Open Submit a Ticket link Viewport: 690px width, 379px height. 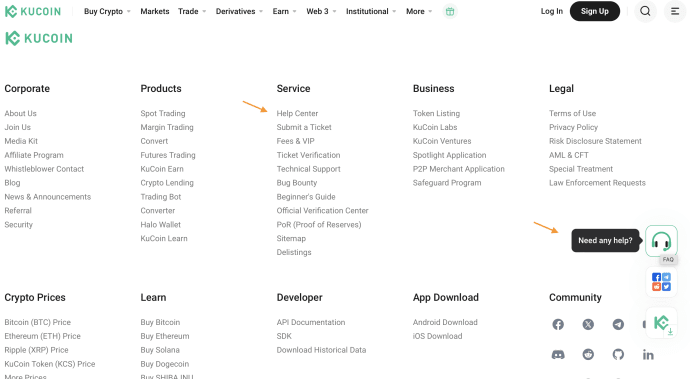304,127
